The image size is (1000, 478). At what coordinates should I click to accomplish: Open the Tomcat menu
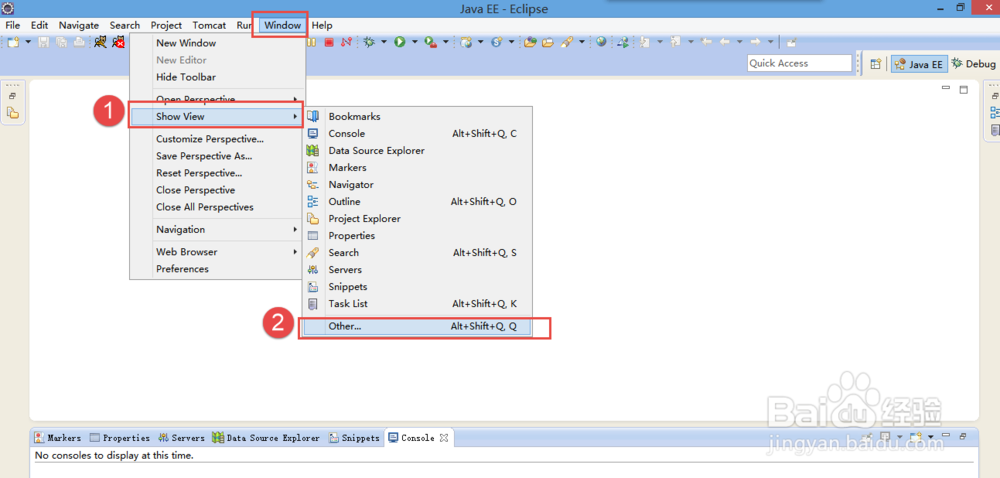[209, 25]
